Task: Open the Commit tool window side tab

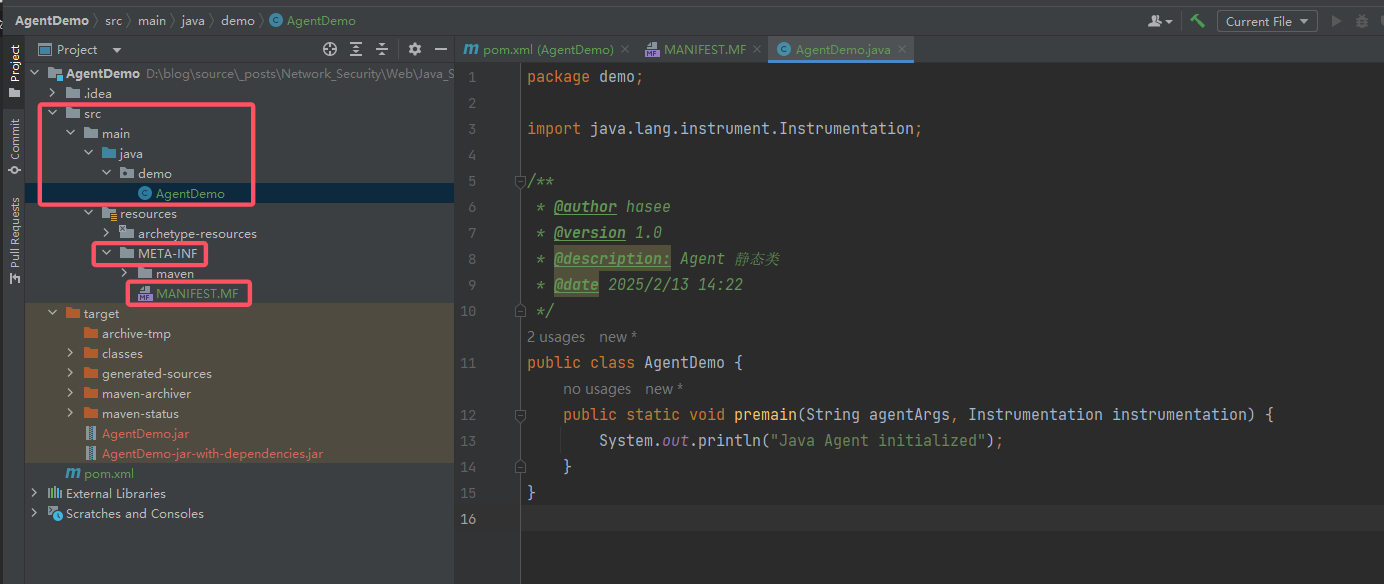Action: point(13,146)
